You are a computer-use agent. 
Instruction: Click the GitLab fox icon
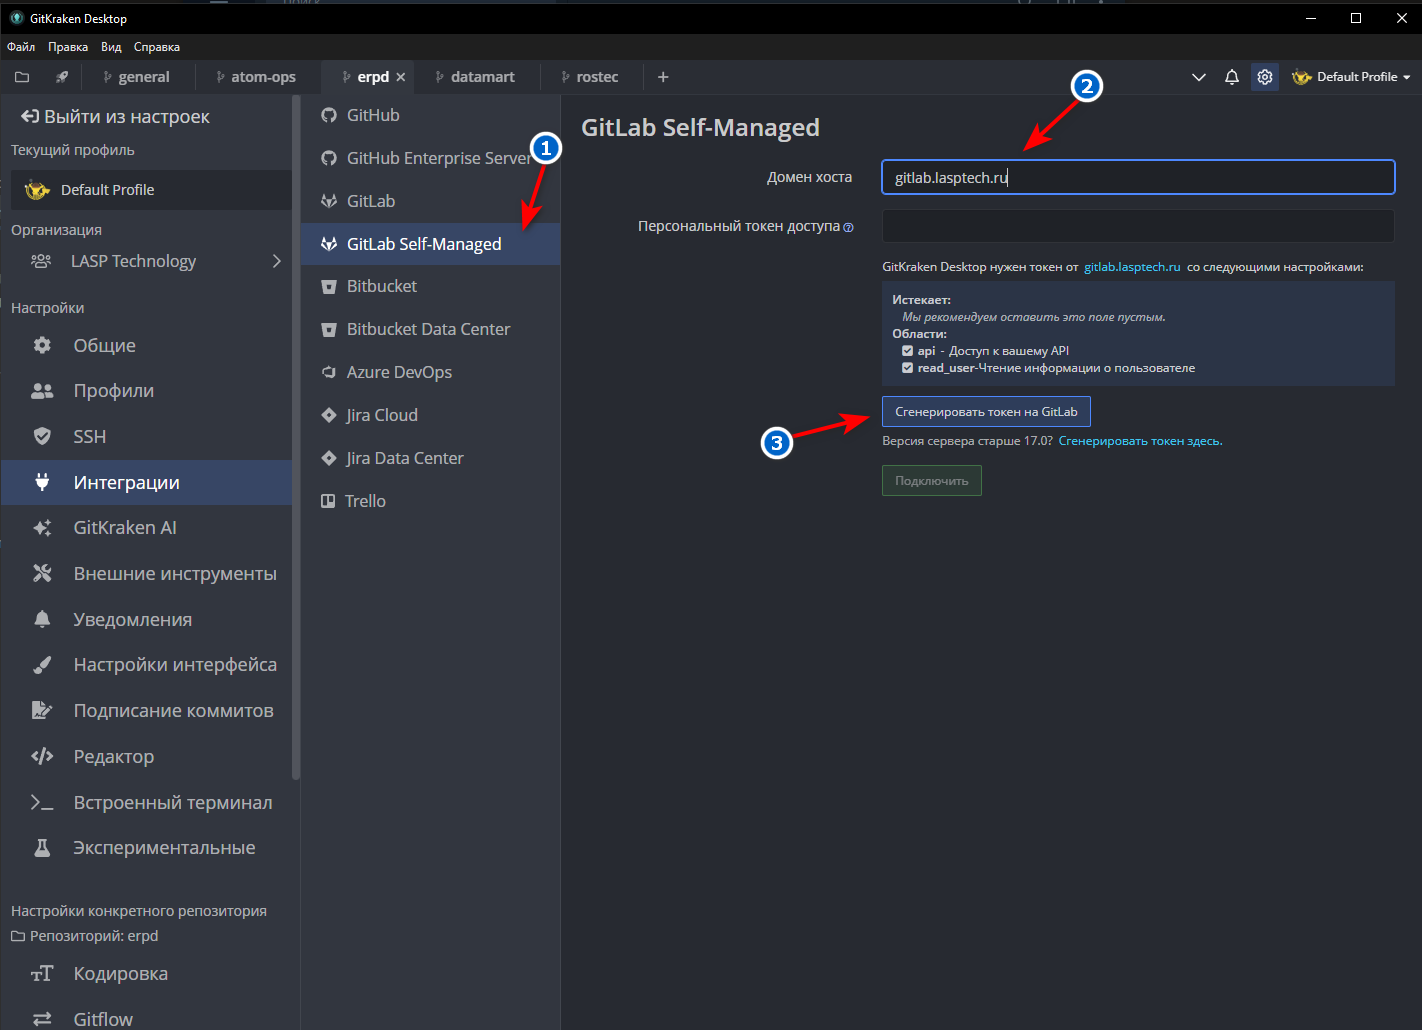coord(329,201)
